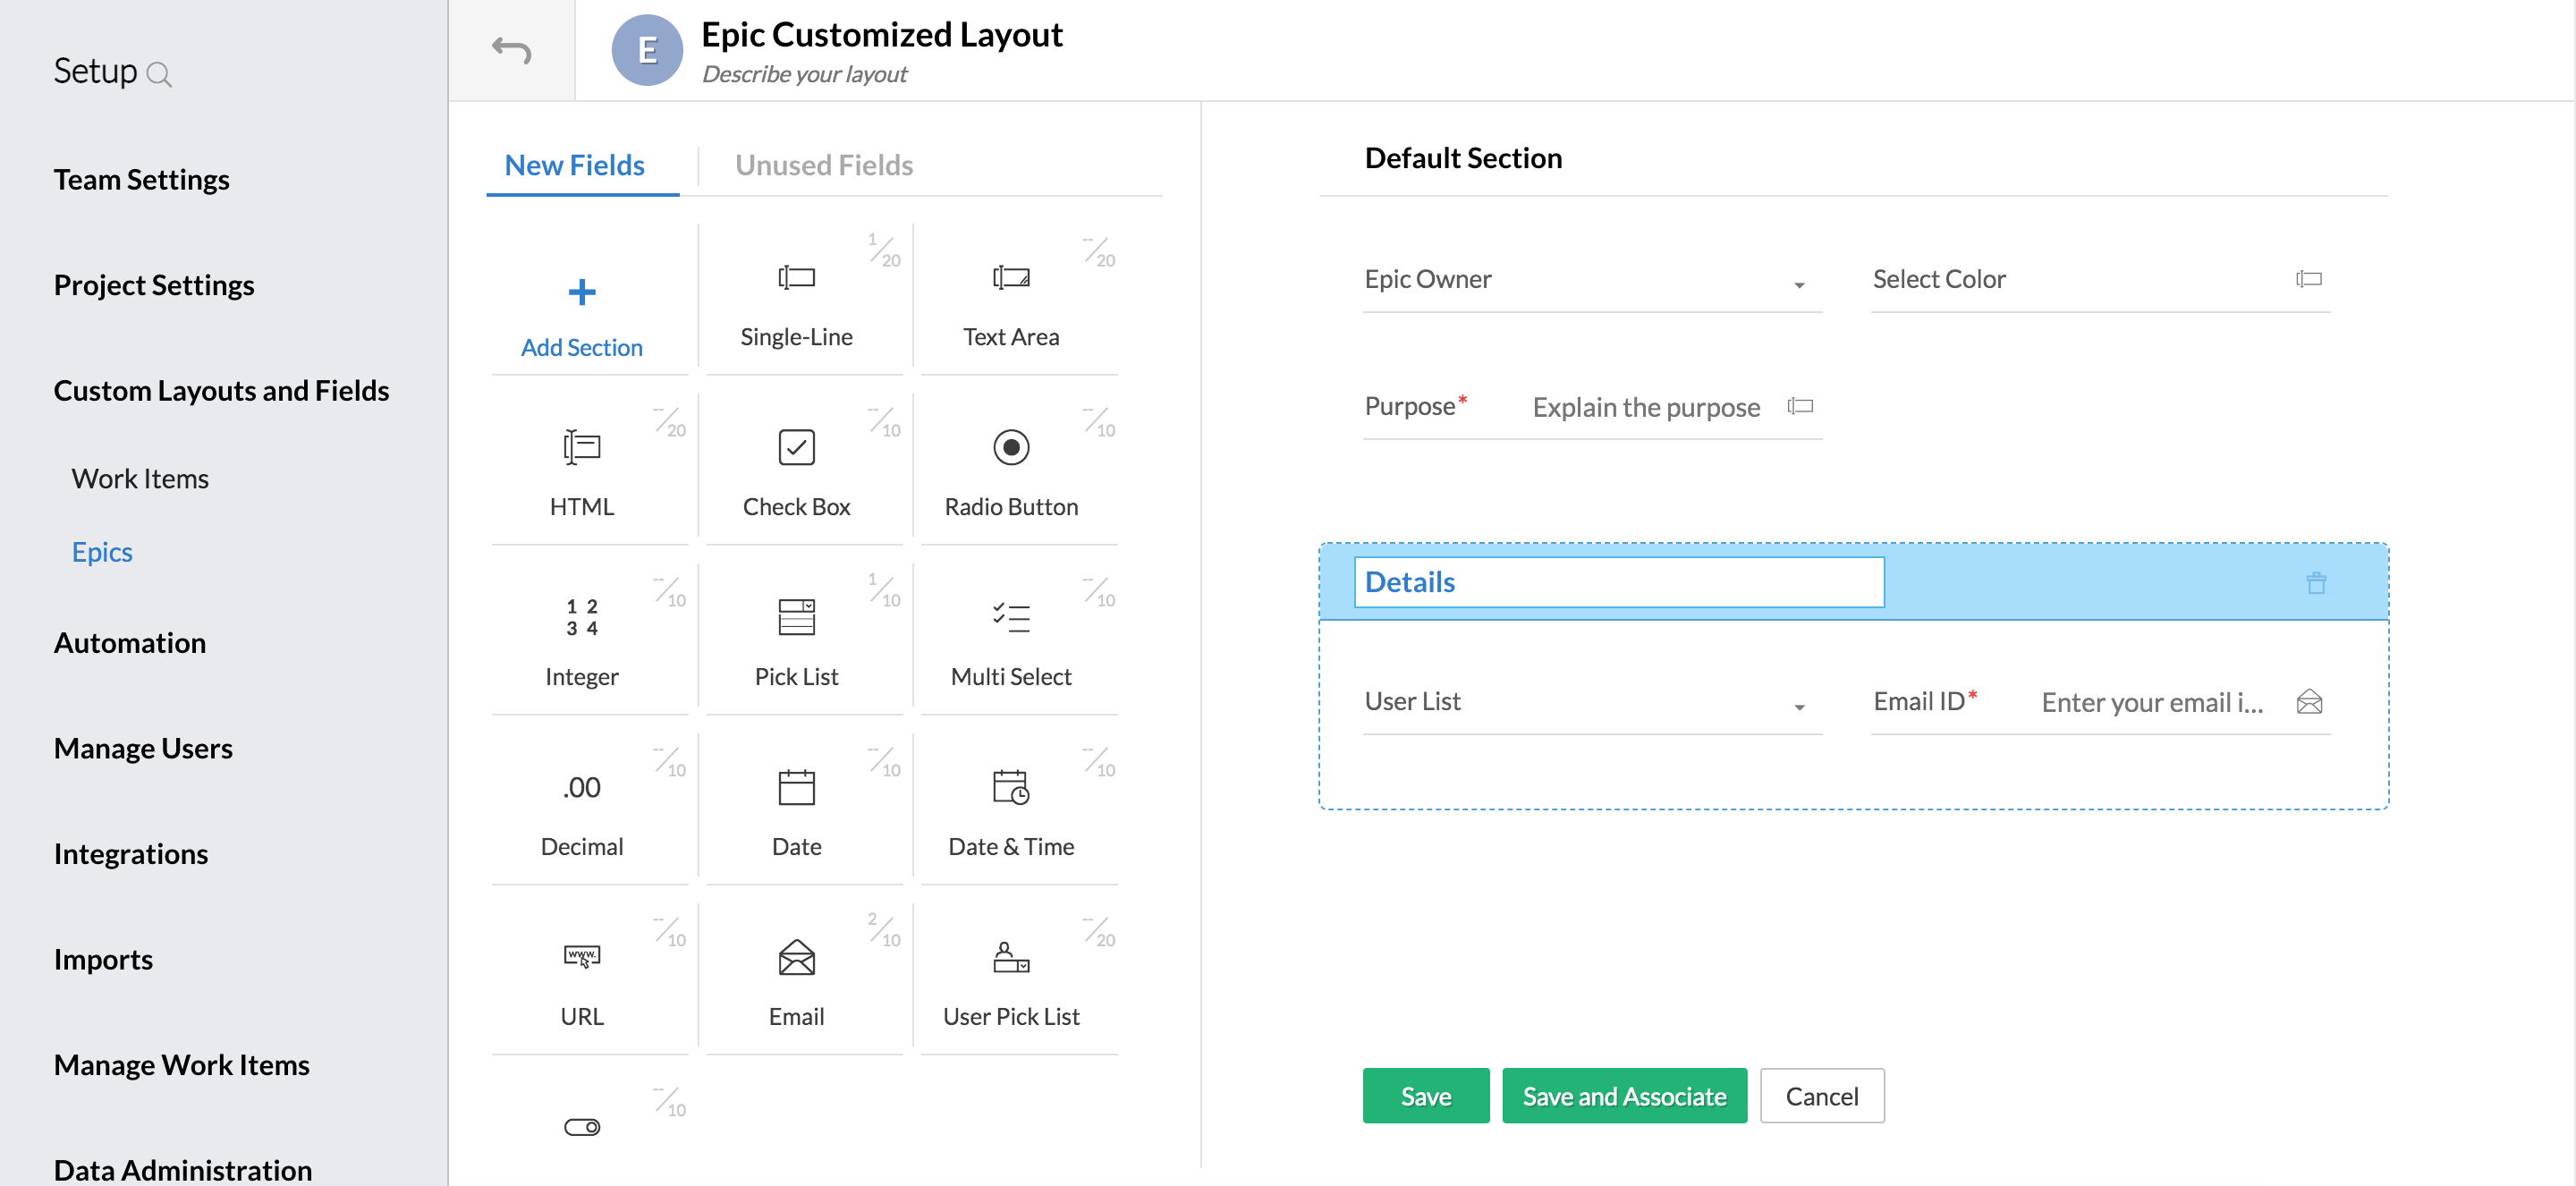Open the User List dropdown
Viewport: 2576px width, 1186px height.
point(1800,707)
